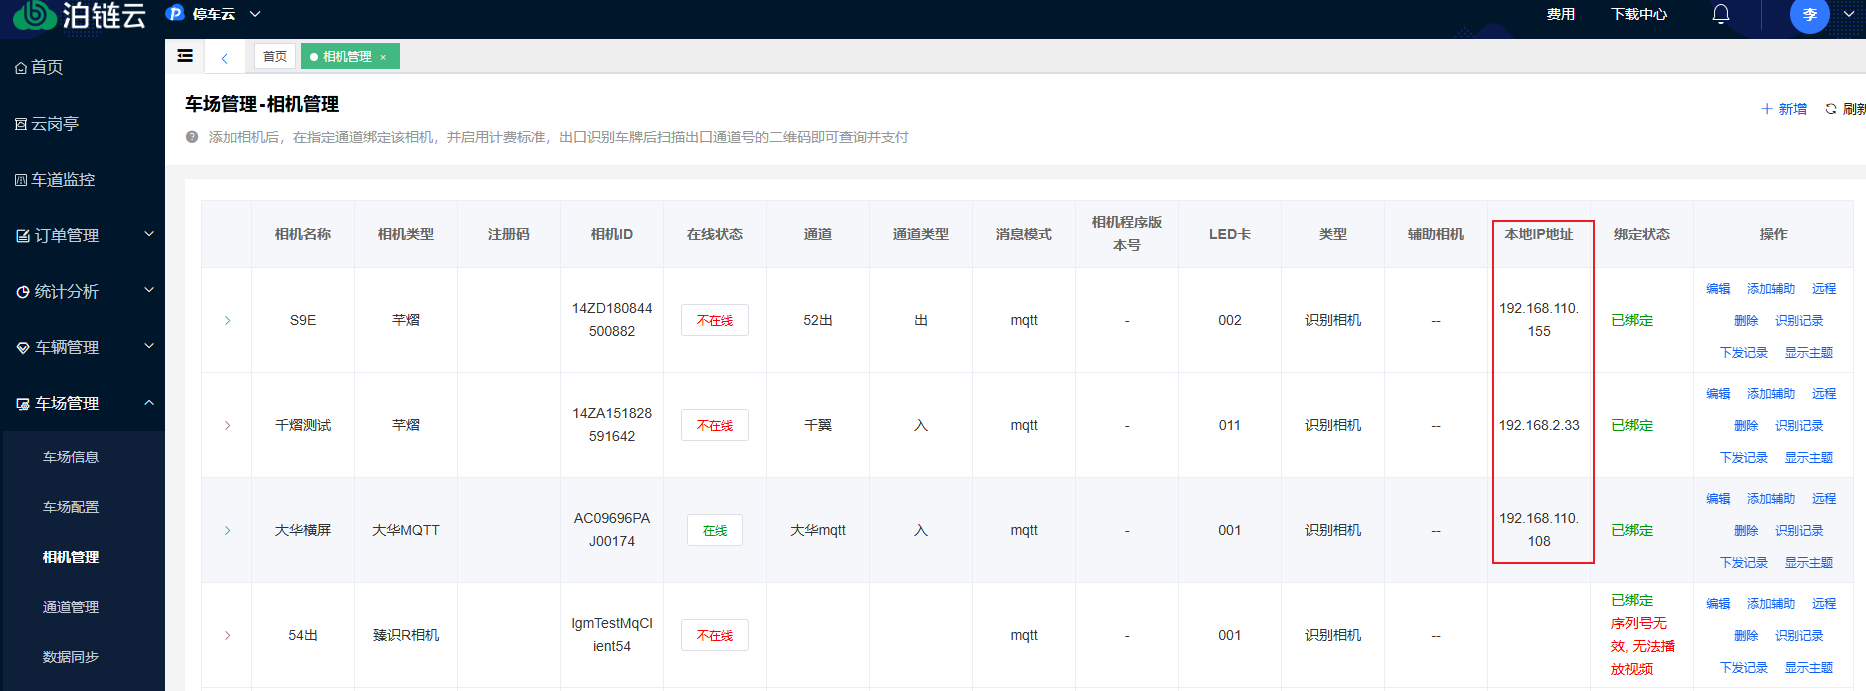Click the 泊链云 logo
This screenshot has height=691, width=1866.
coord(80,15)
